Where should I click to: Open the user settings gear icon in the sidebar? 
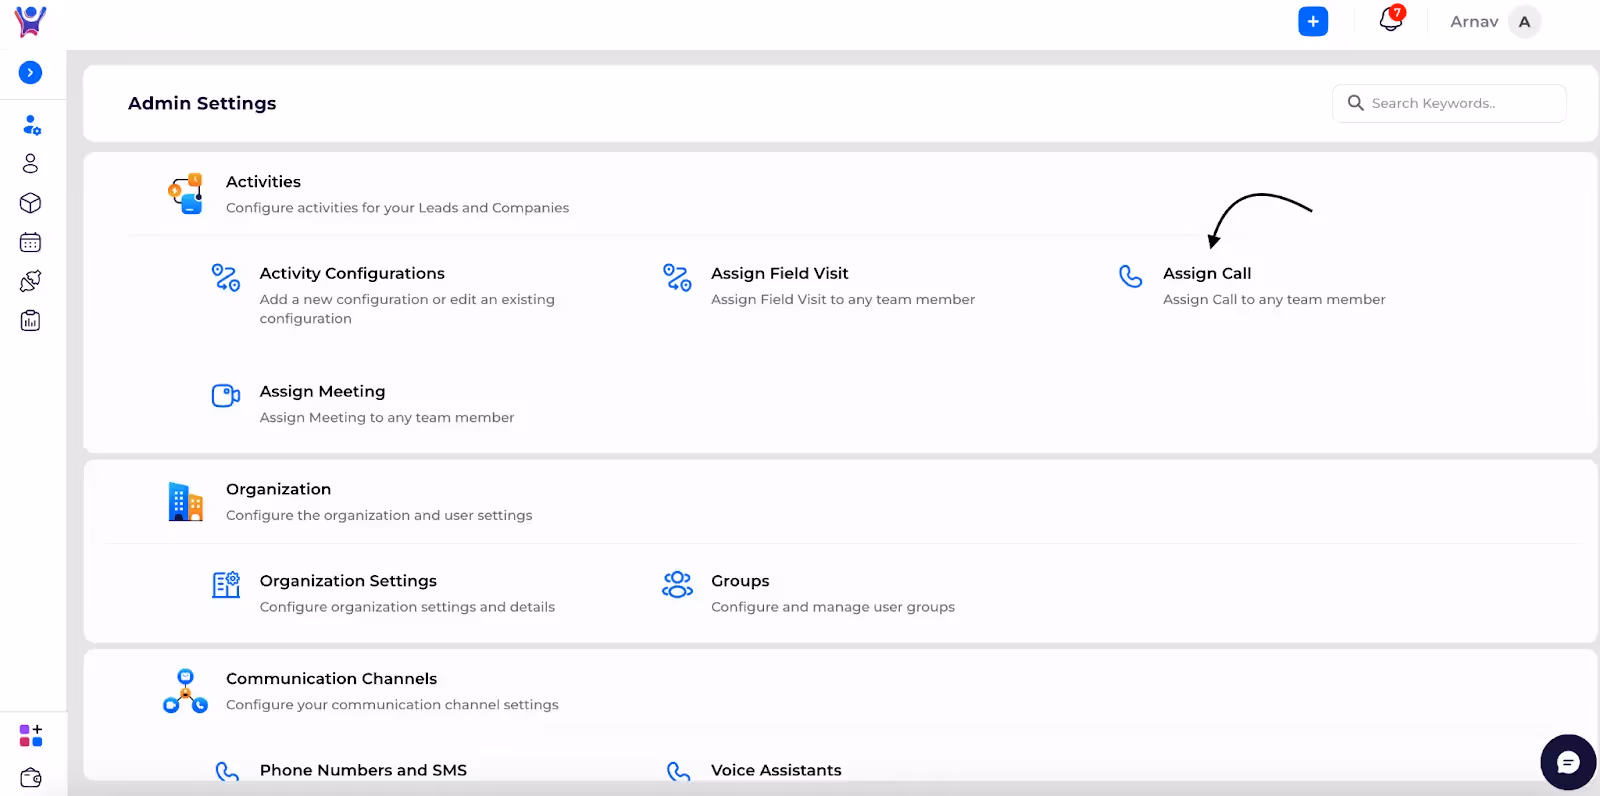point(31,125)
